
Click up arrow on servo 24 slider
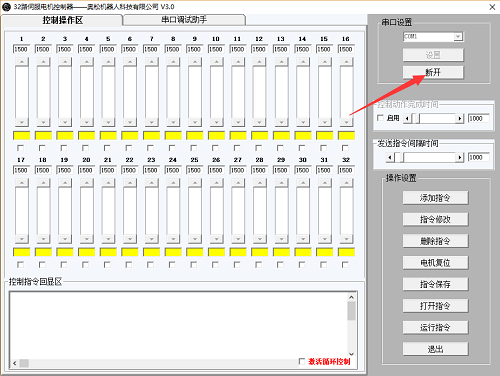point(173,183)
